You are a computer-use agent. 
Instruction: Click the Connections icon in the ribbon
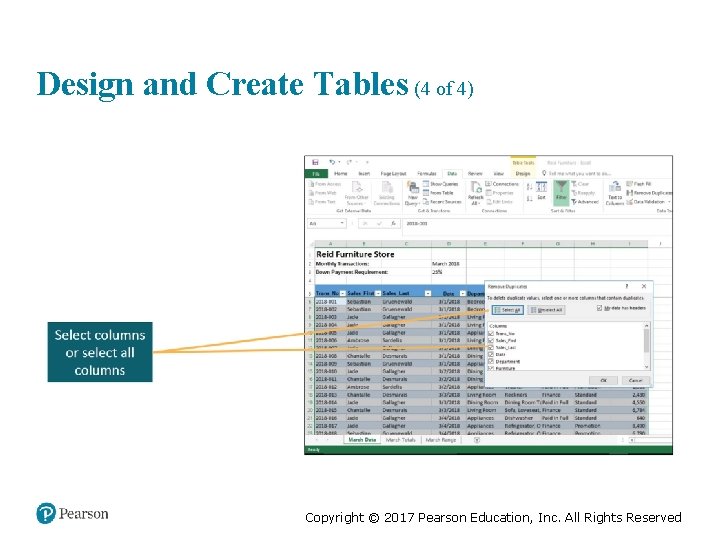[488, 184]
